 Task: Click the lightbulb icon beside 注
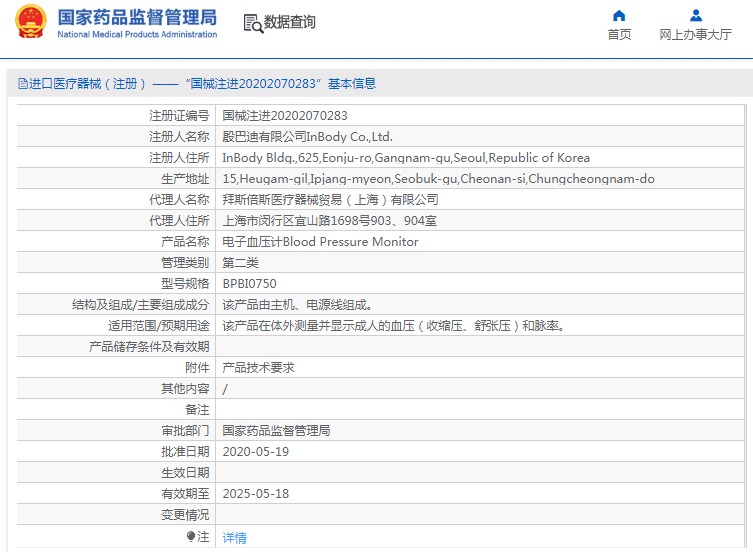(x=191, y=536)
